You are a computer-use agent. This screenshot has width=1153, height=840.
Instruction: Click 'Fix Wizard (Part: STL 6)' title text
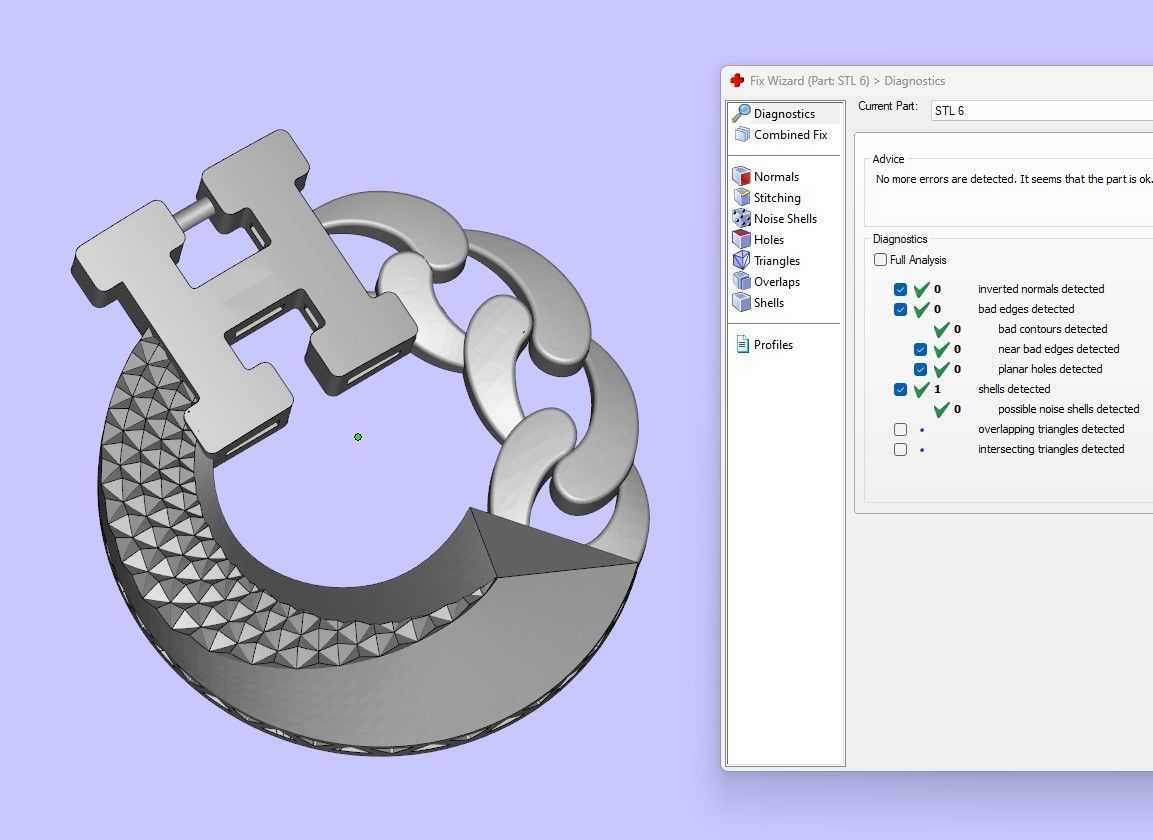pyautogui.click(x=810, y=81)
